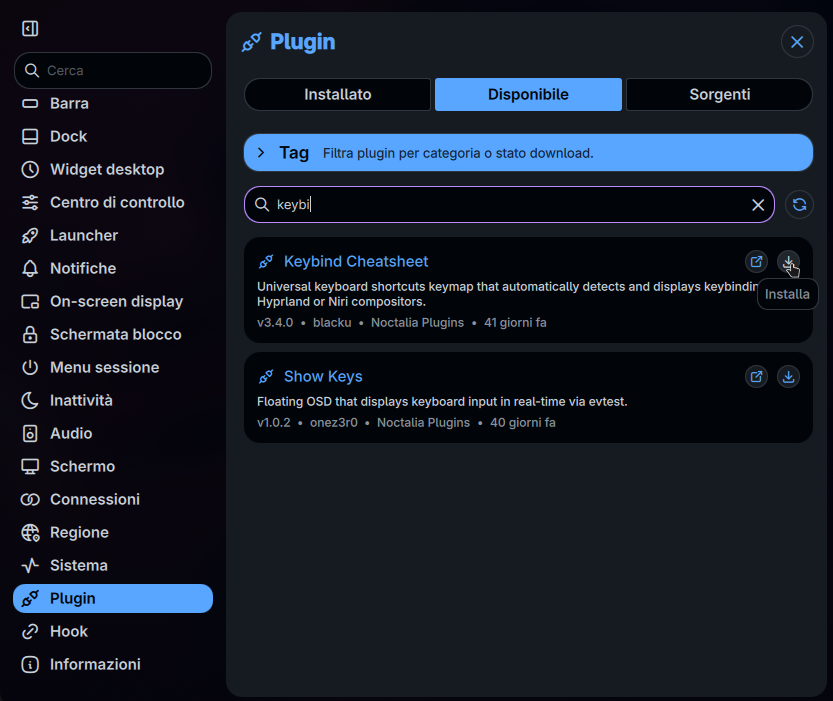This screenshot has height=701, width=833.
Task: Click the Keybind Cheatsheet title
Action: (356, 262)
